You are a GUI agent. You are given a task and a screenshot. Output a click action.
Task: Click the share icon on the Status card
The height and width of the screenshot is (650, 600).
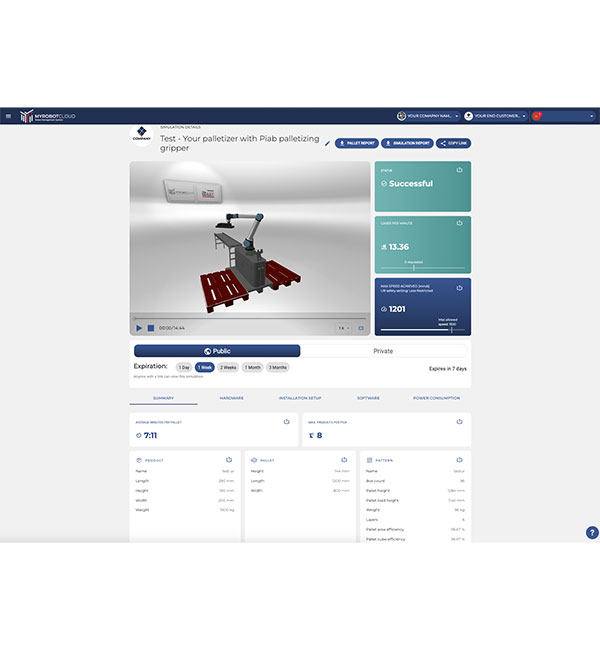(459, 170)
